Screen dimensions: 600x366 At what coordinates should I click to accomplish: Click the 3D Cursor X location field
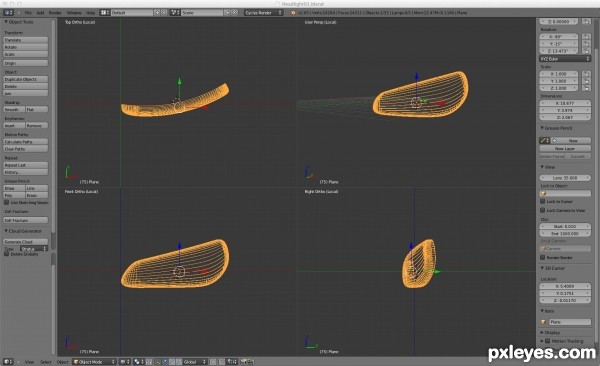click(565, 286)
